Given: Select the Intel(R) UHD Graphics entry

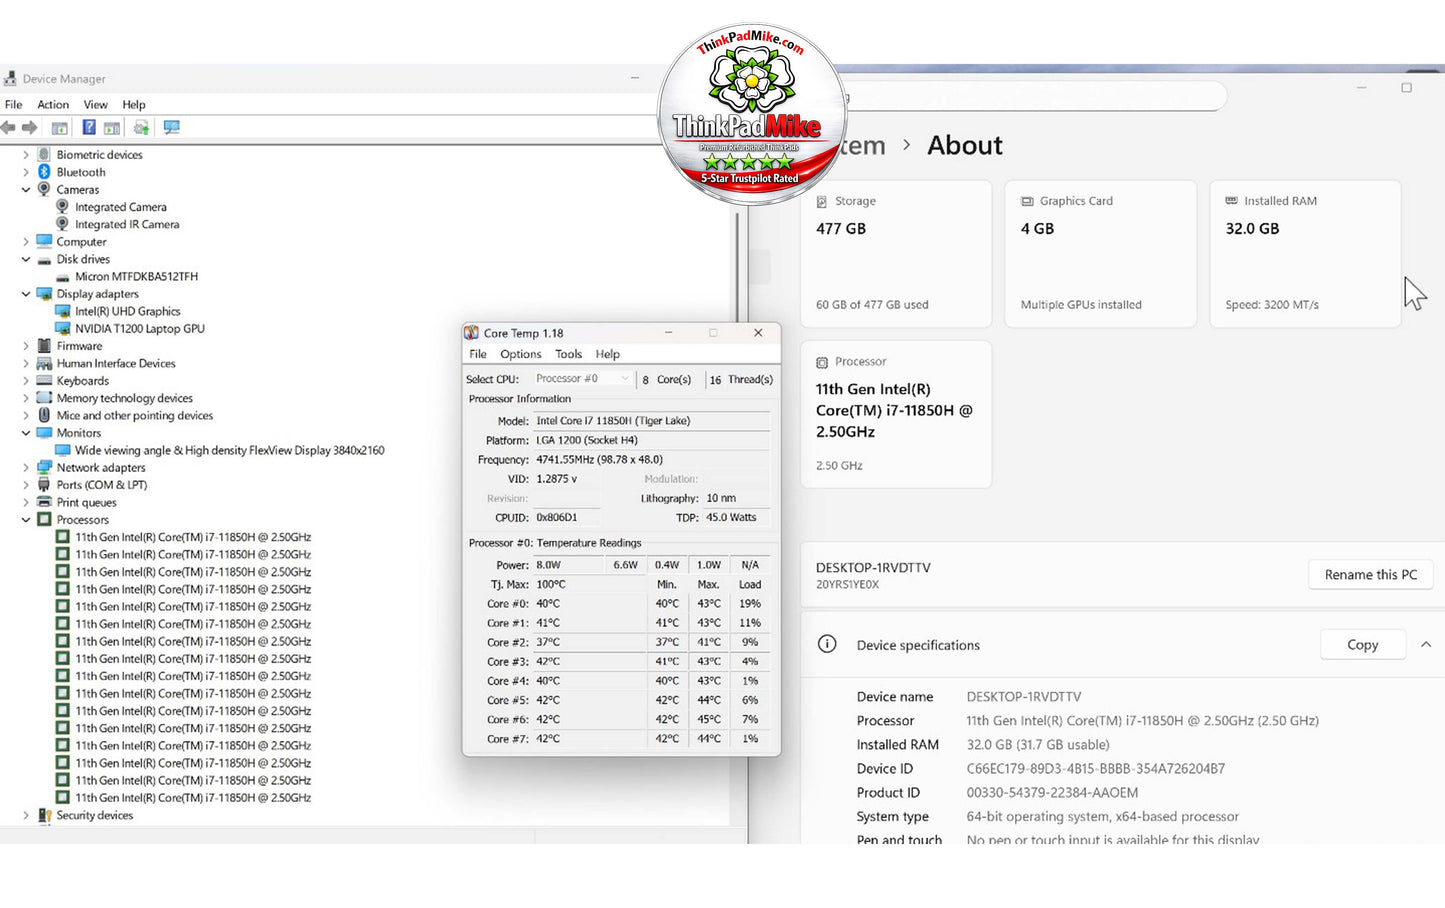Looking at the screenshot, I should click(128, 311).
